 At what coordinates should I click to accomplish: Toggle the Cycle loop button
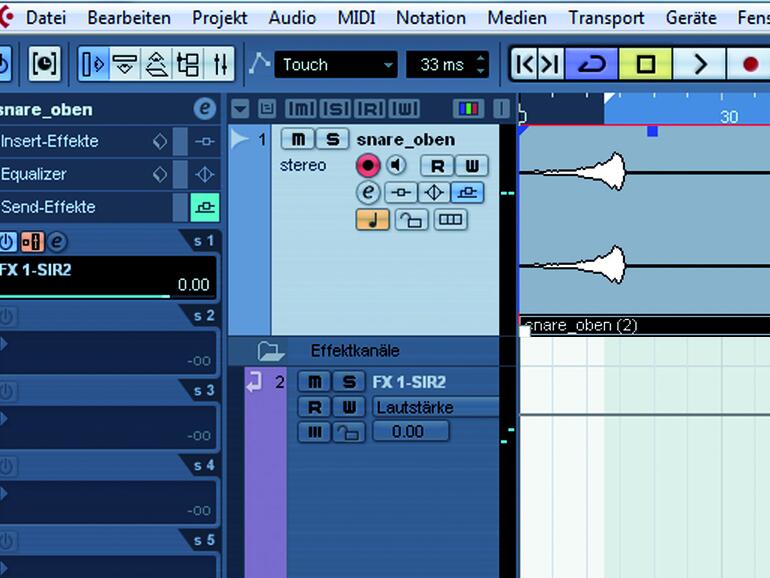click(x=591, y=64)
